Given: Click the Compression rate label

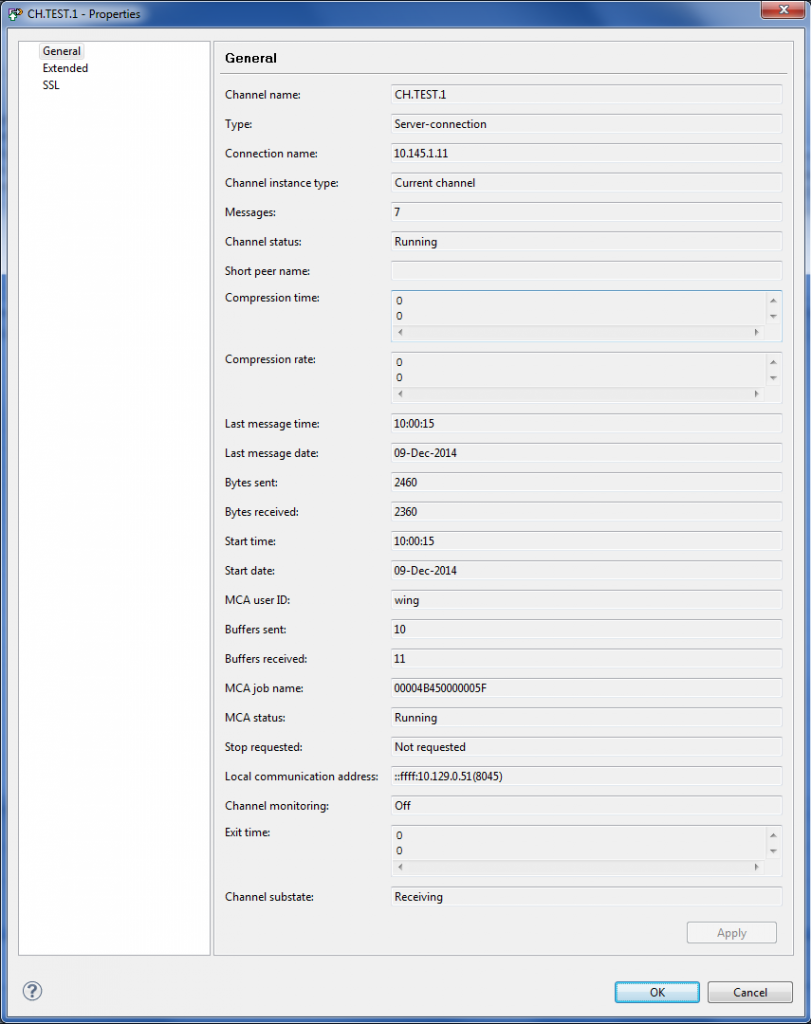Looking at the screenshot, I should tap(270, 359).
